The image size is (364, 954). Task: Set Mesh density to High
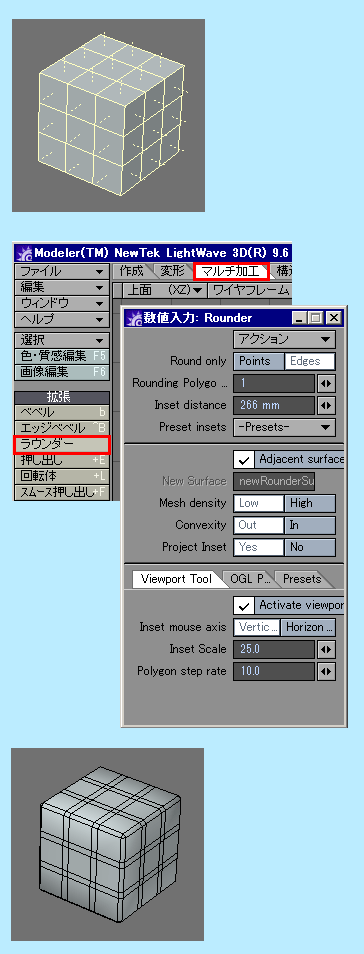click(310, 503)
